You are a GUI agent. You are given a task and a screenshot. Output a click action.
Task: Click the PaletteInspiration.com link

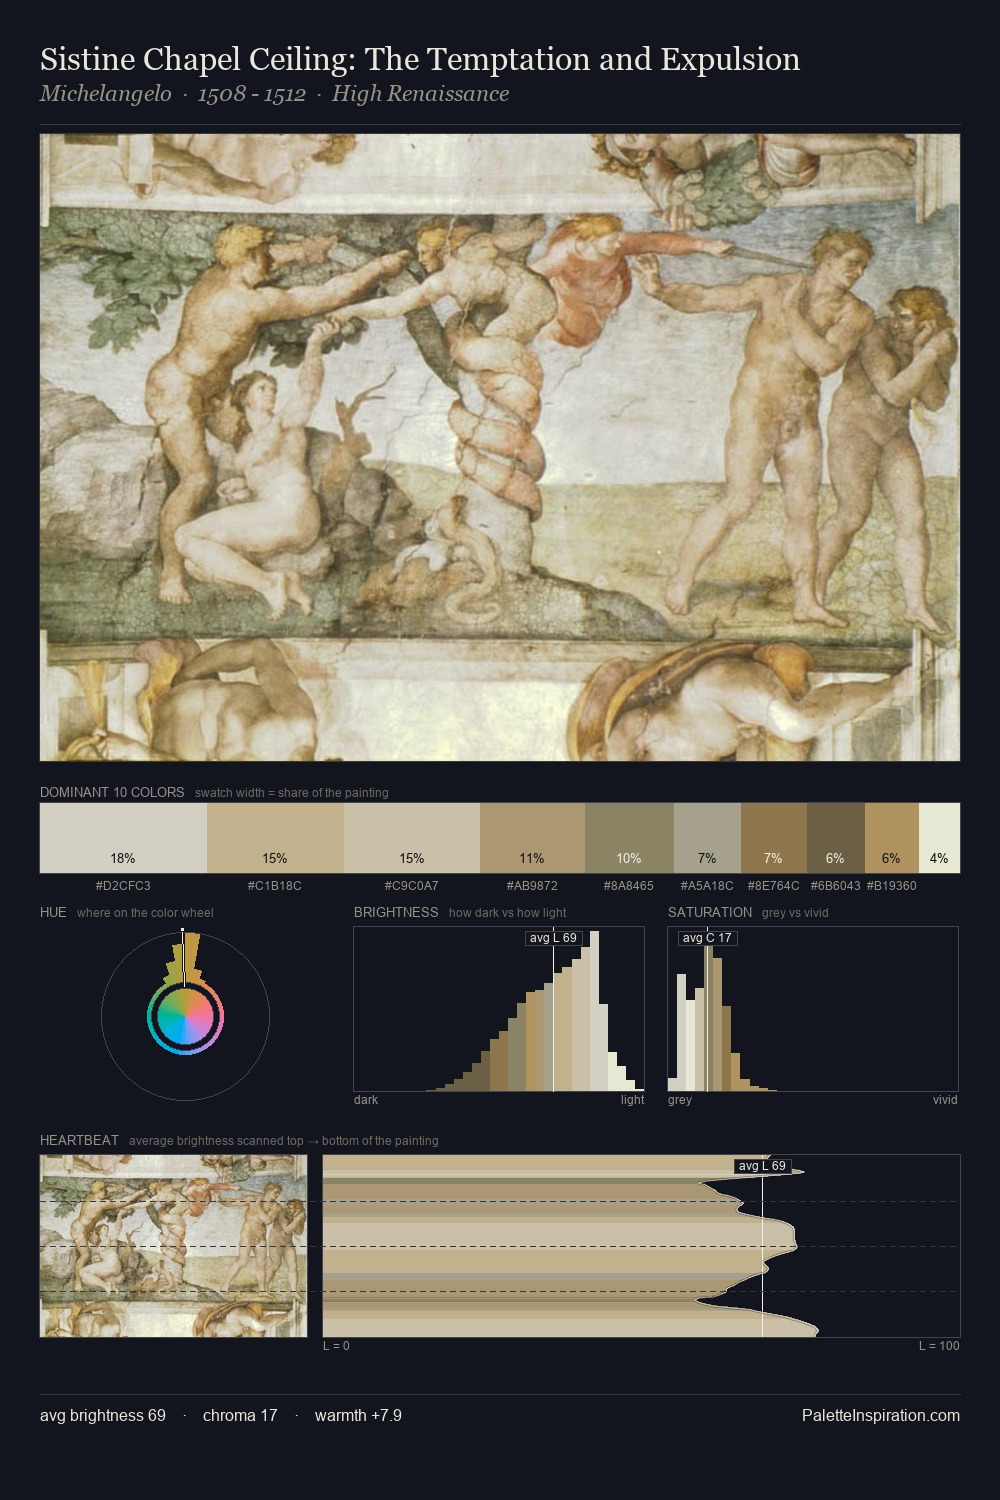(x=881, y=1415)
